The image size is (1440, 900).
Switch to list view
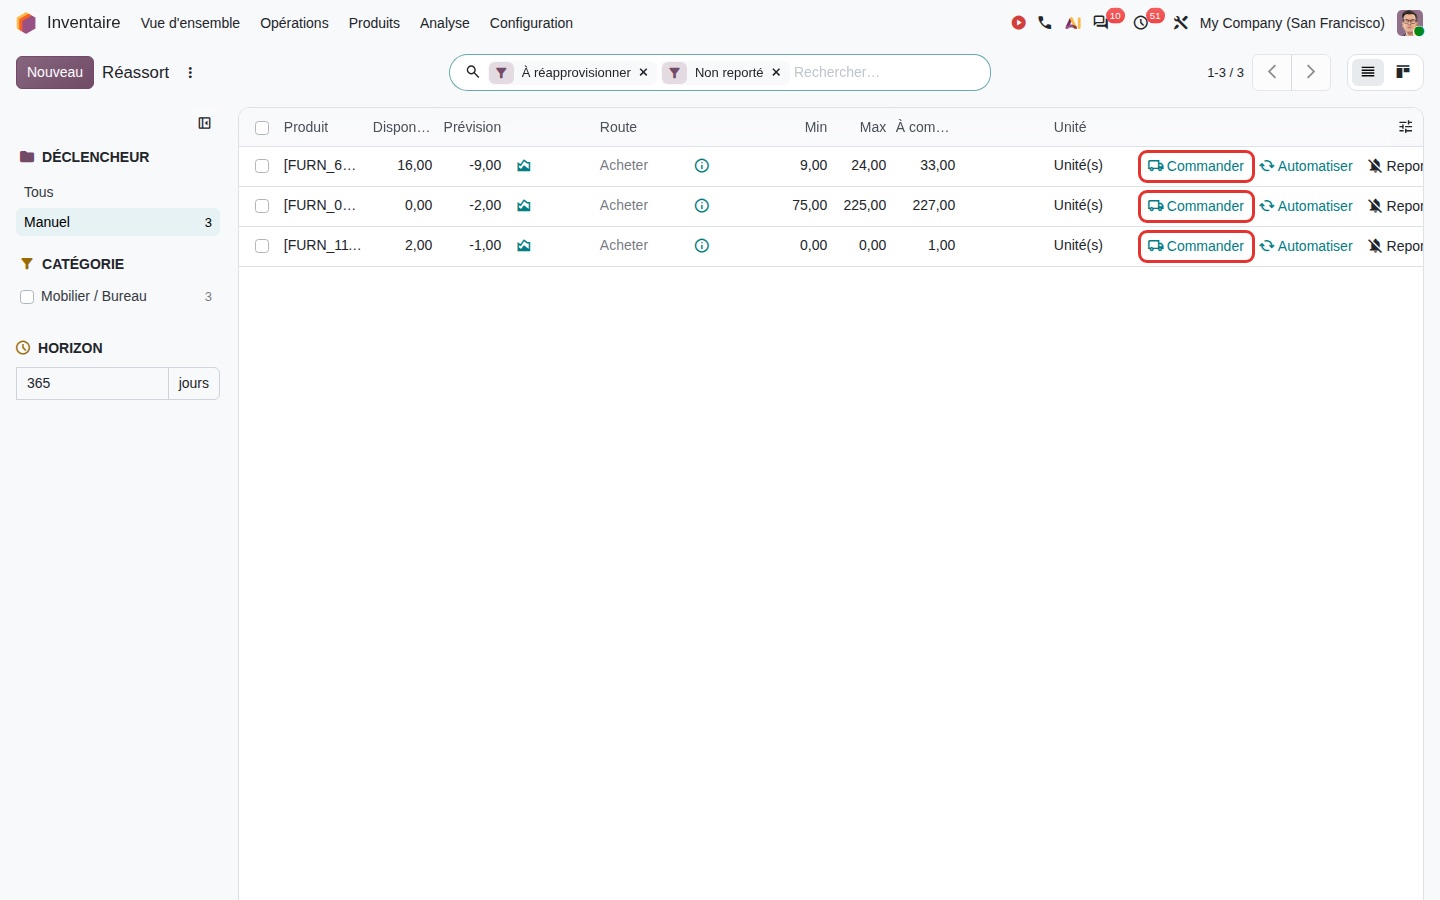(x=1368, y=72)
